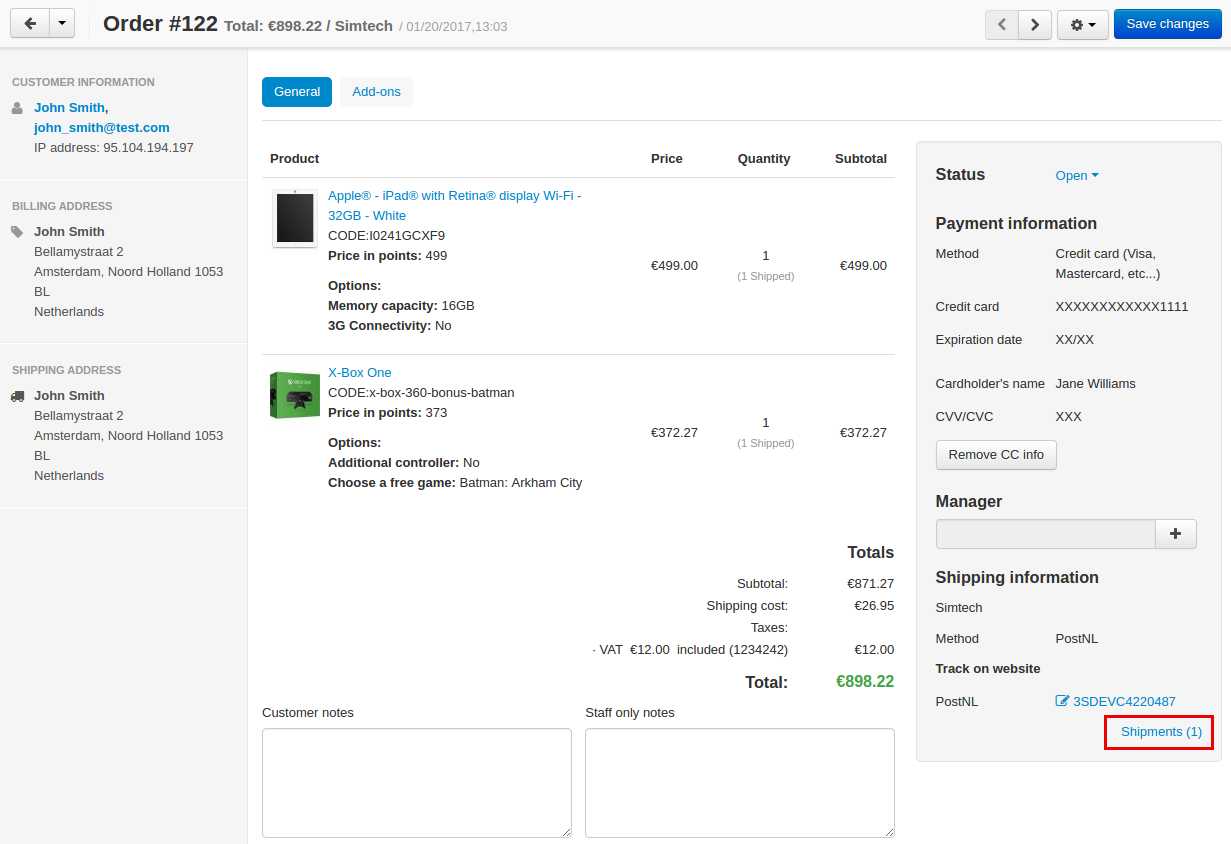1231x844 pixels.
Task: Click the Order #122 heading
Action: (160, 24)
